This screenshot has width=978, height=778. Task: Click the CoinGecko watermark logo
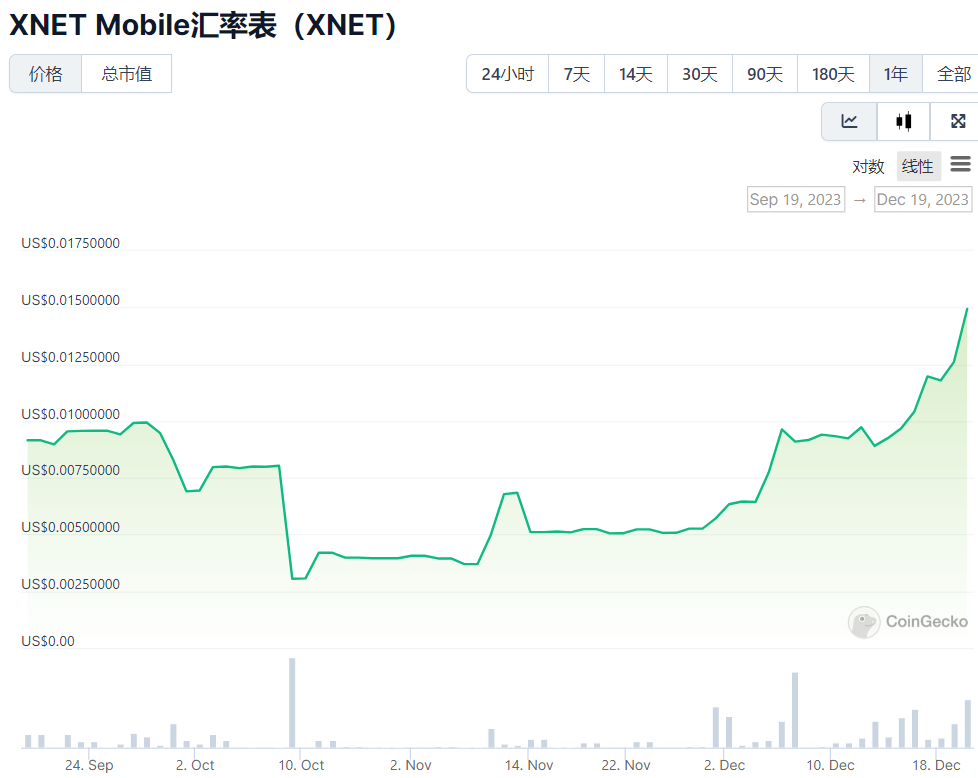862,622
